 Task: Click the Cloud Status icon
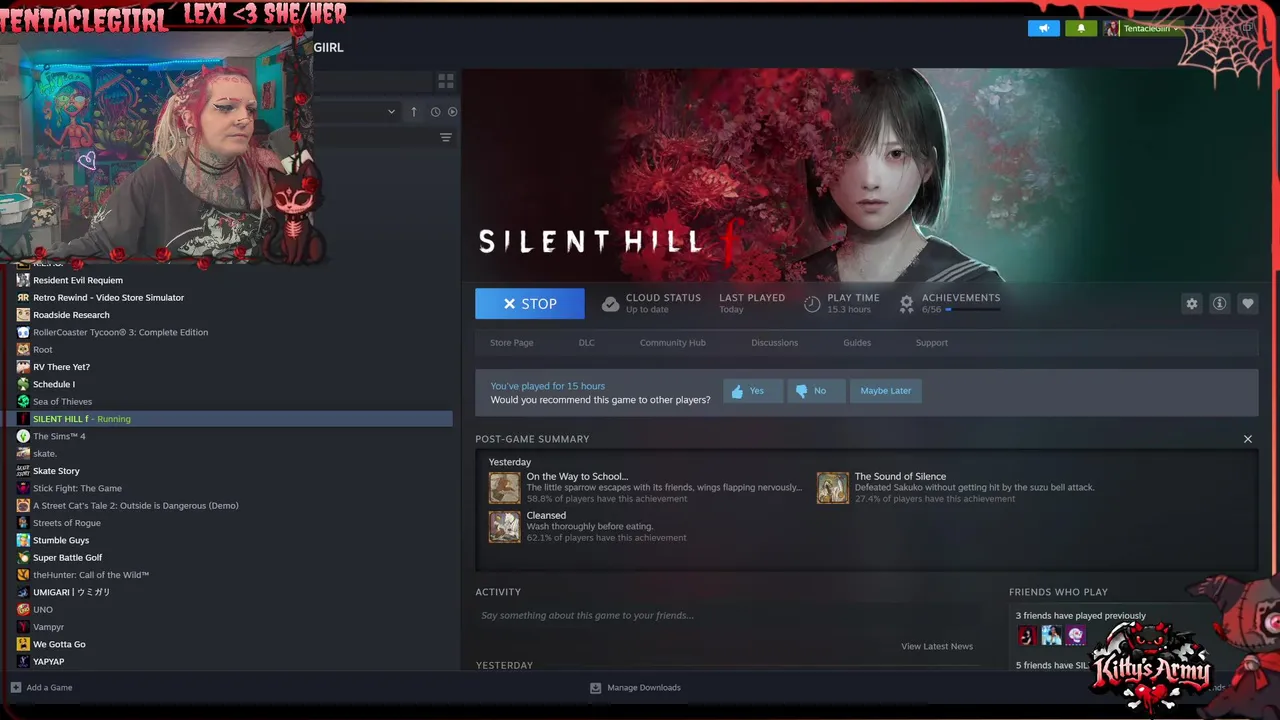610,304
